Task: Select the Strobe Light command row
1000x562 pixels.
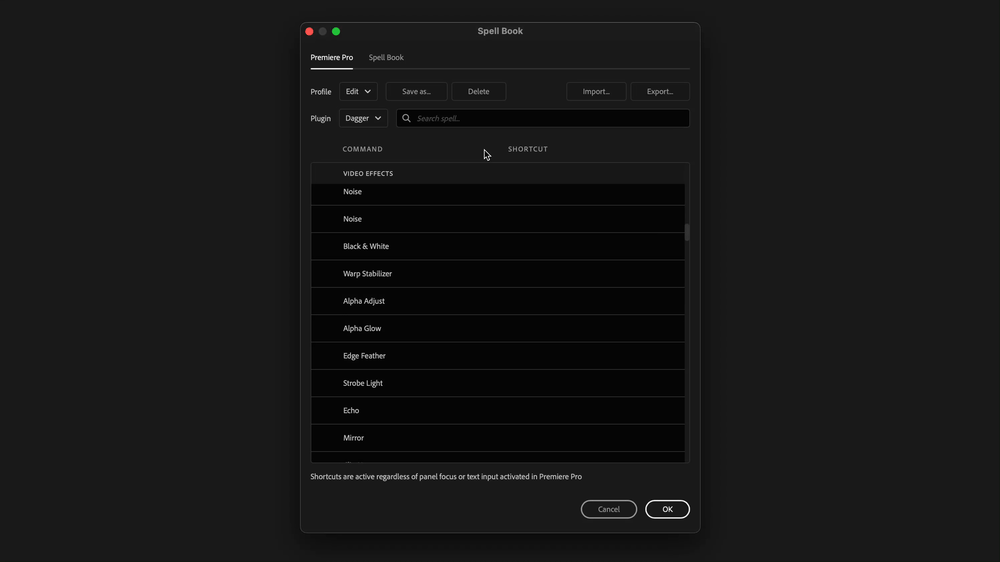Action: pyautogui.click(x=497, y=383)
